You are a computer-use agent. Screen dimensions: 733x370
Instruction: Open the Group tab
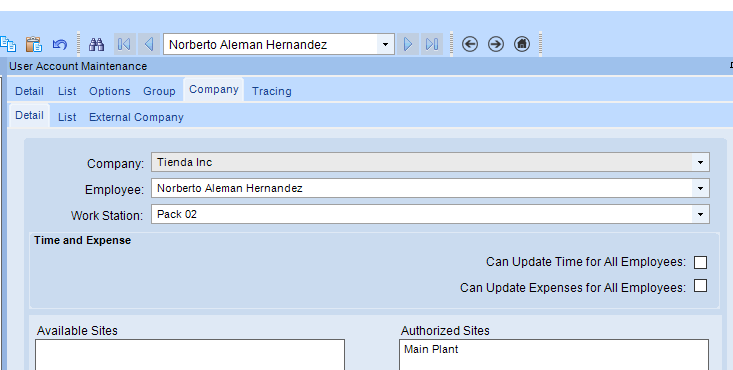click(159, 91)
